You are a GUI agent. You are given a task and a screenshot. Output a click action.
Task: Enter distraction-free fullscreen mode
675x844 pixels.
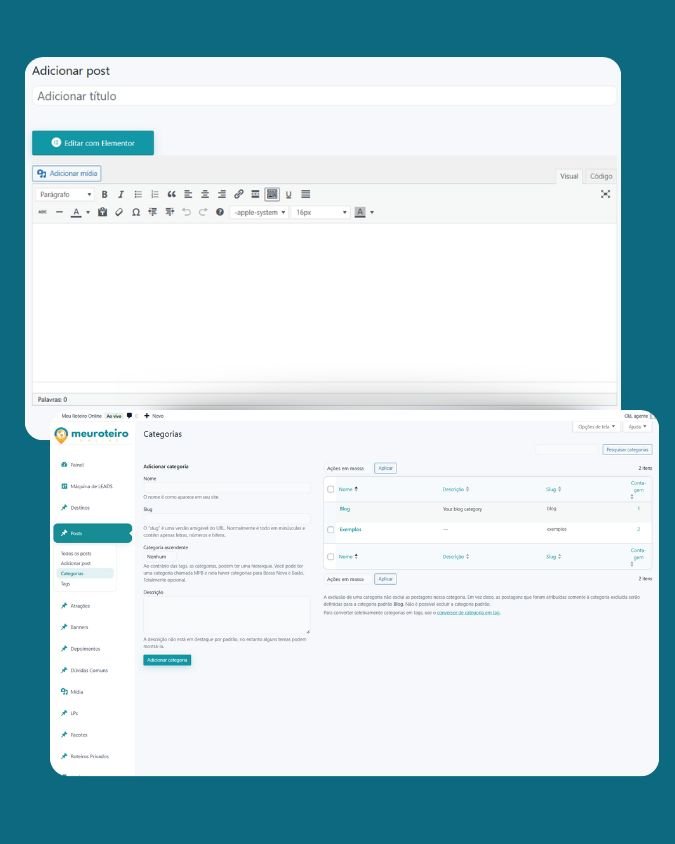605,194
